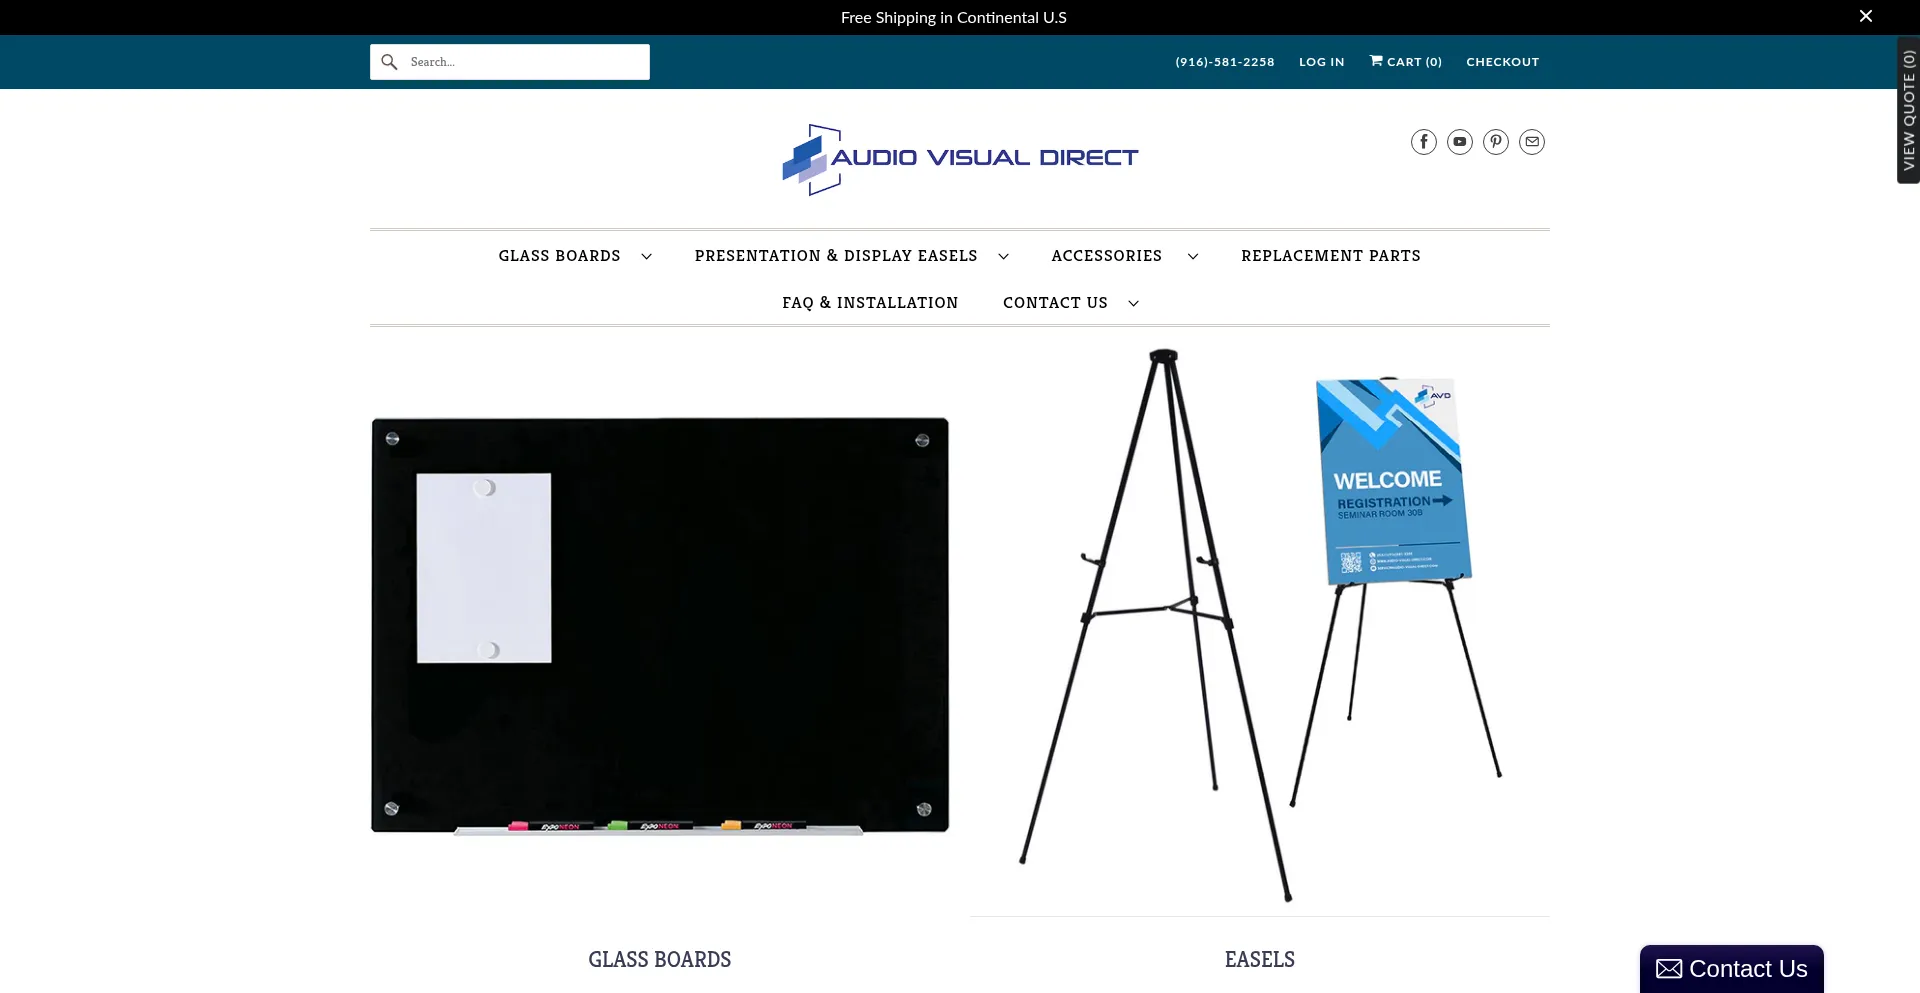Go to Checkout
1920x993 pixels.
pyautogui.click(x=1503, y=62)
